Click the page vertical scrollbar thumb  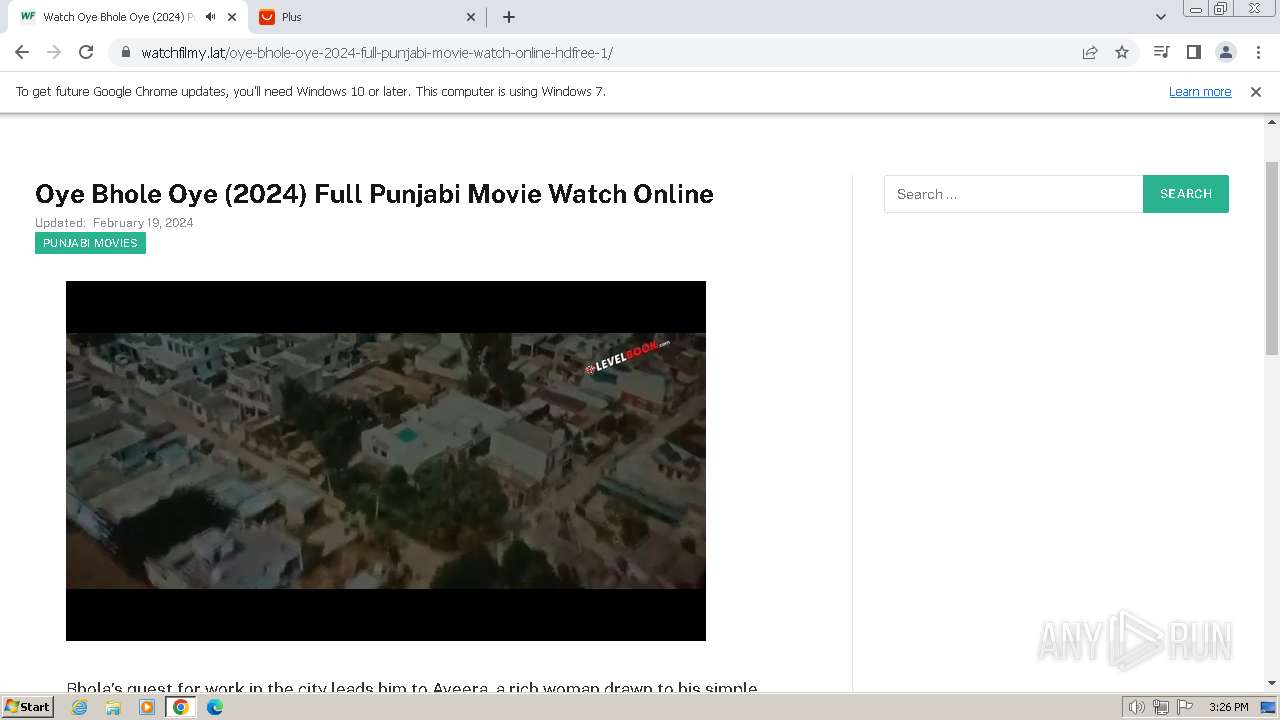1272,257
